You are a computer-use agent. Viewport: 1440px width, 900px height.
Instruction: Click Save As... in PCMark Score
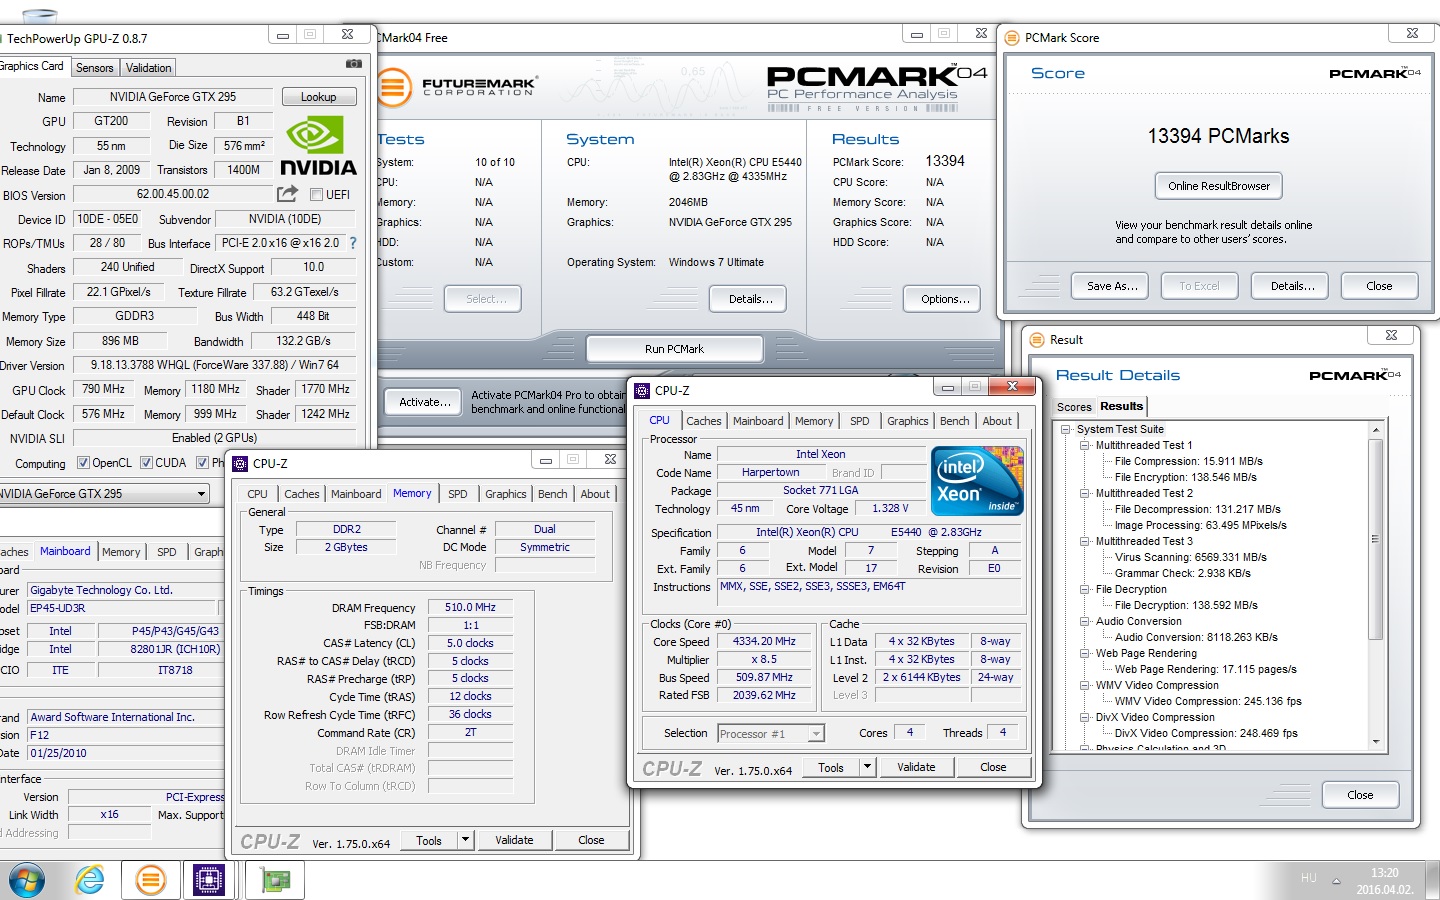(1112, 286)
